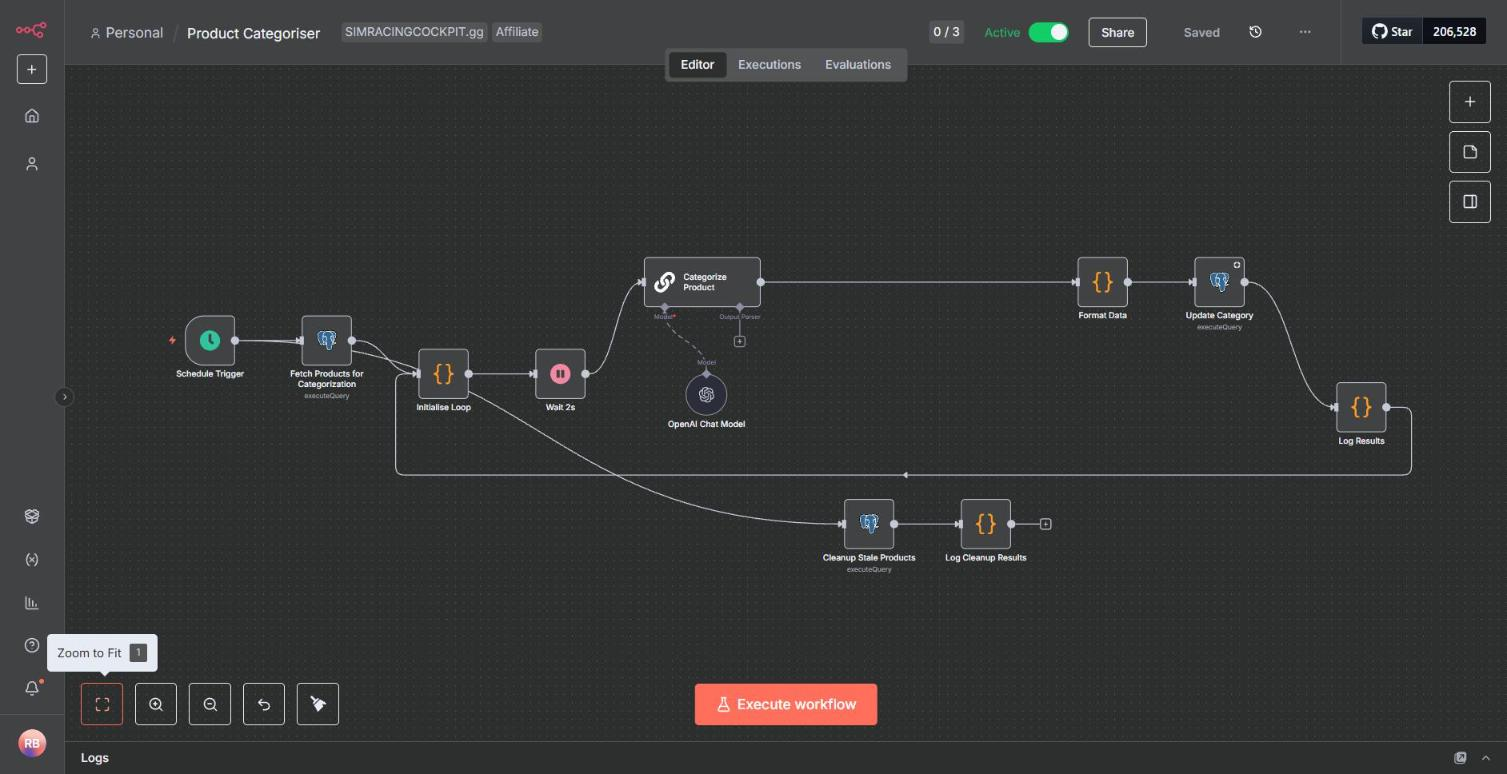This screenshot has width=1507, height=774.
Task: Select the Log Results code node
Action: pos(1361,407)
